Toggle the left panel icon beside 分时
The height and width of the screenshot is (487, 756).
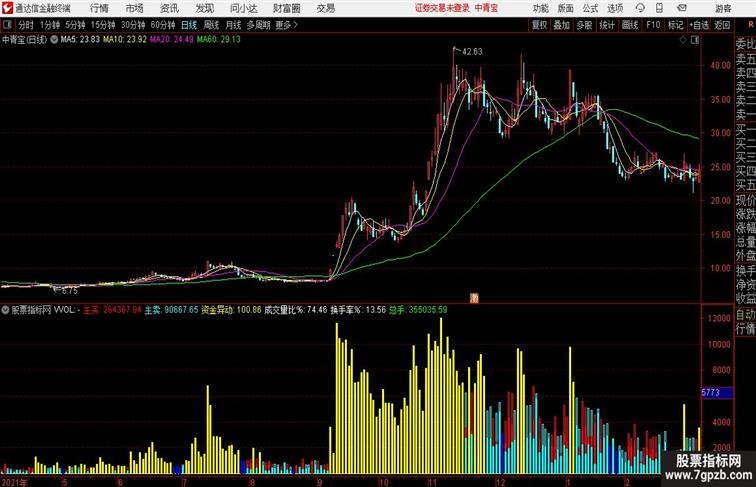tap(7, 25)
